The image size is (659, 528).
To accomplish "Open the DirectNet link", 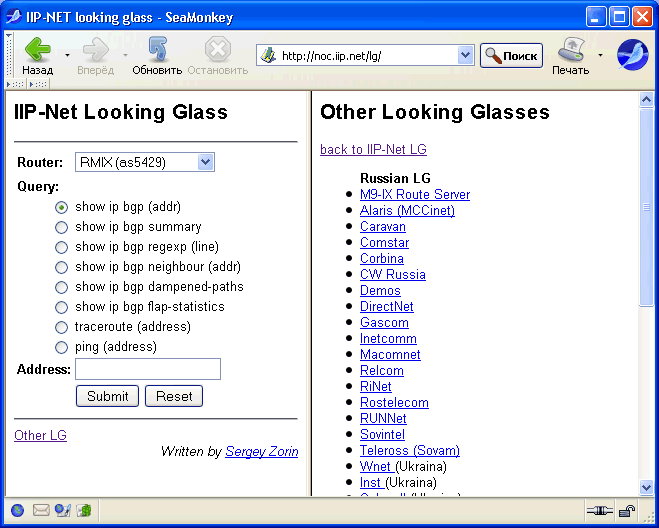I will point(387,306).
